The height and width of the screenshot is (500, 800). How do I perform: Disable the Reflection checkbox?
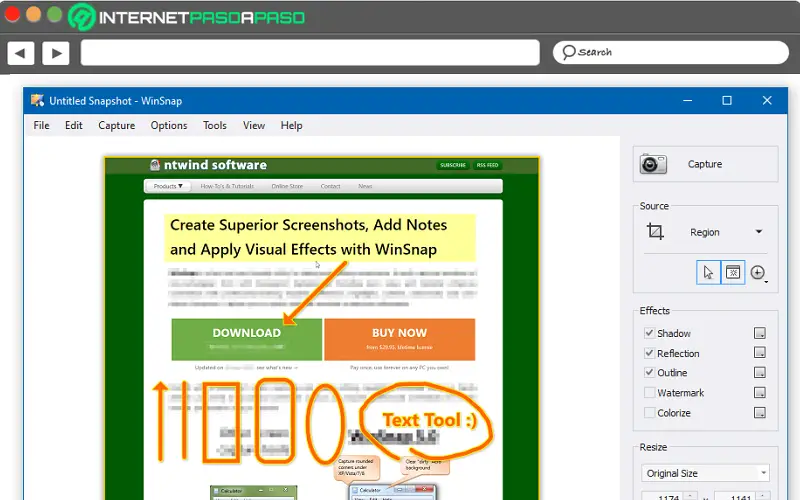click(x=649, y=353)
